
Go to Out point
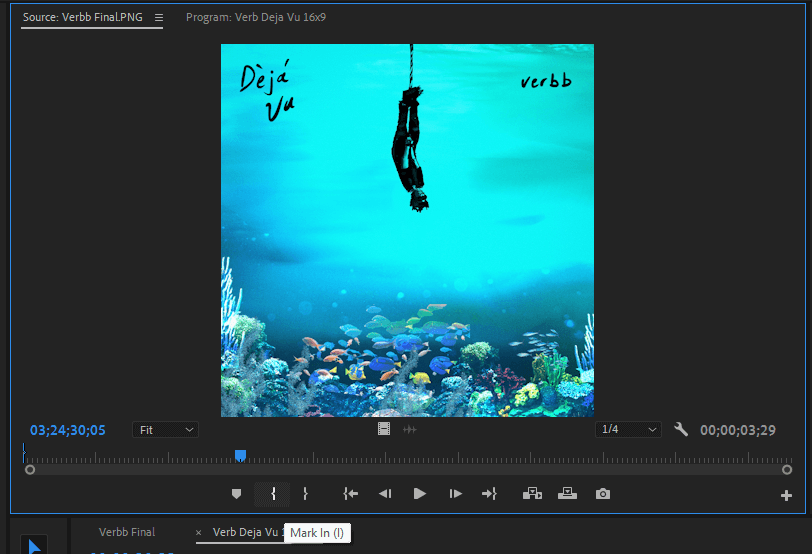[x=489, y=494]
